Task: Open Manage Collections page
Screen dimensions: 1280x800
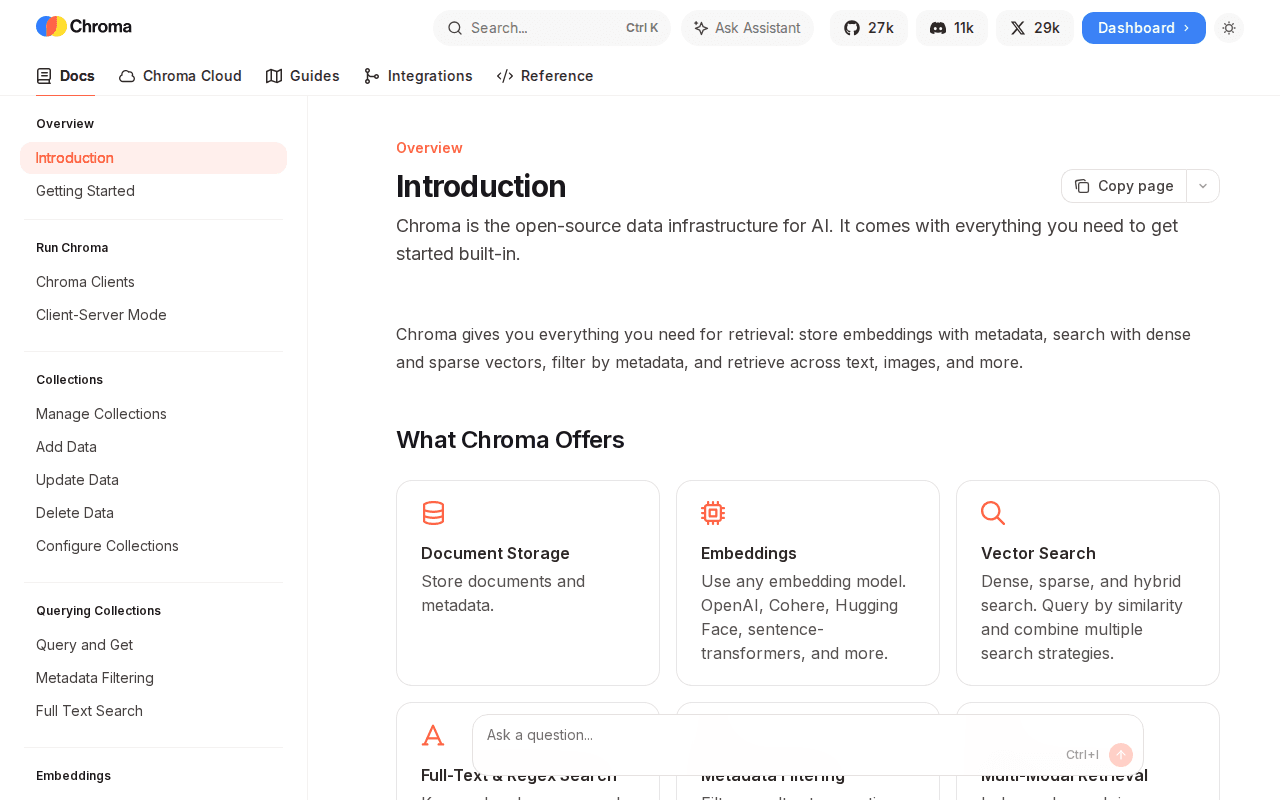Action: (101, 414)
